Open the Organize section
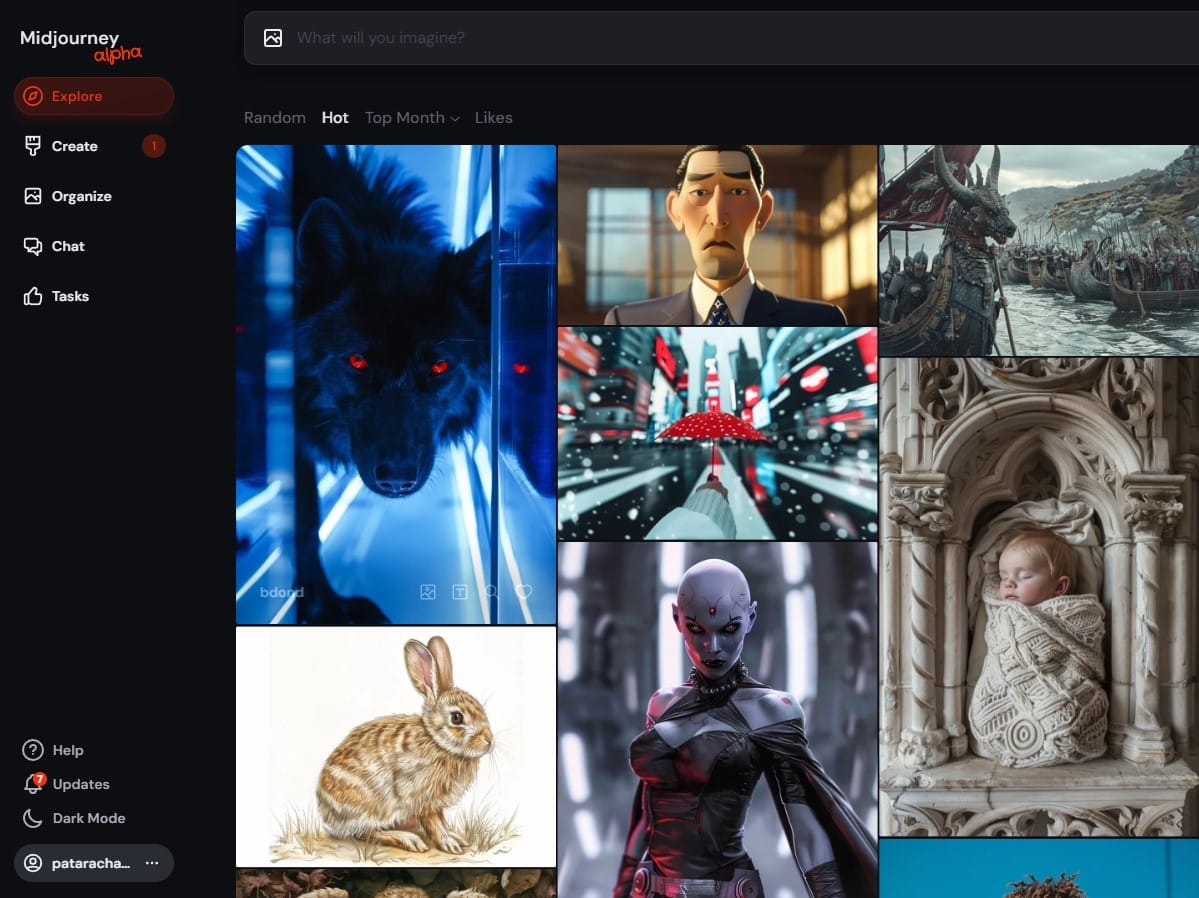Viewport: 1199px width, 898px height. coord(81,196)
